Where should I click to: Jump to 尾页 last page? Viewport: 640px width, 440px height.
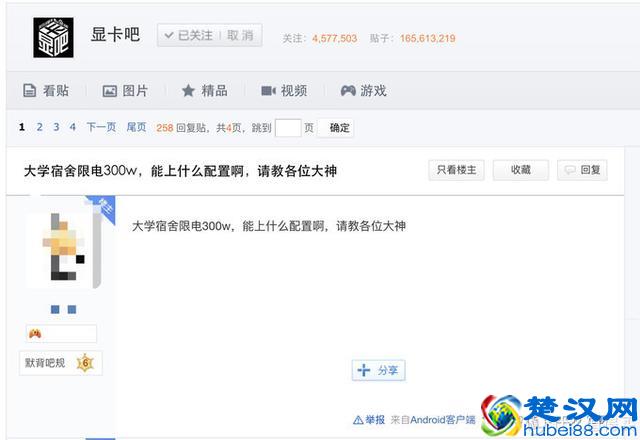click(x=136, y=127)
